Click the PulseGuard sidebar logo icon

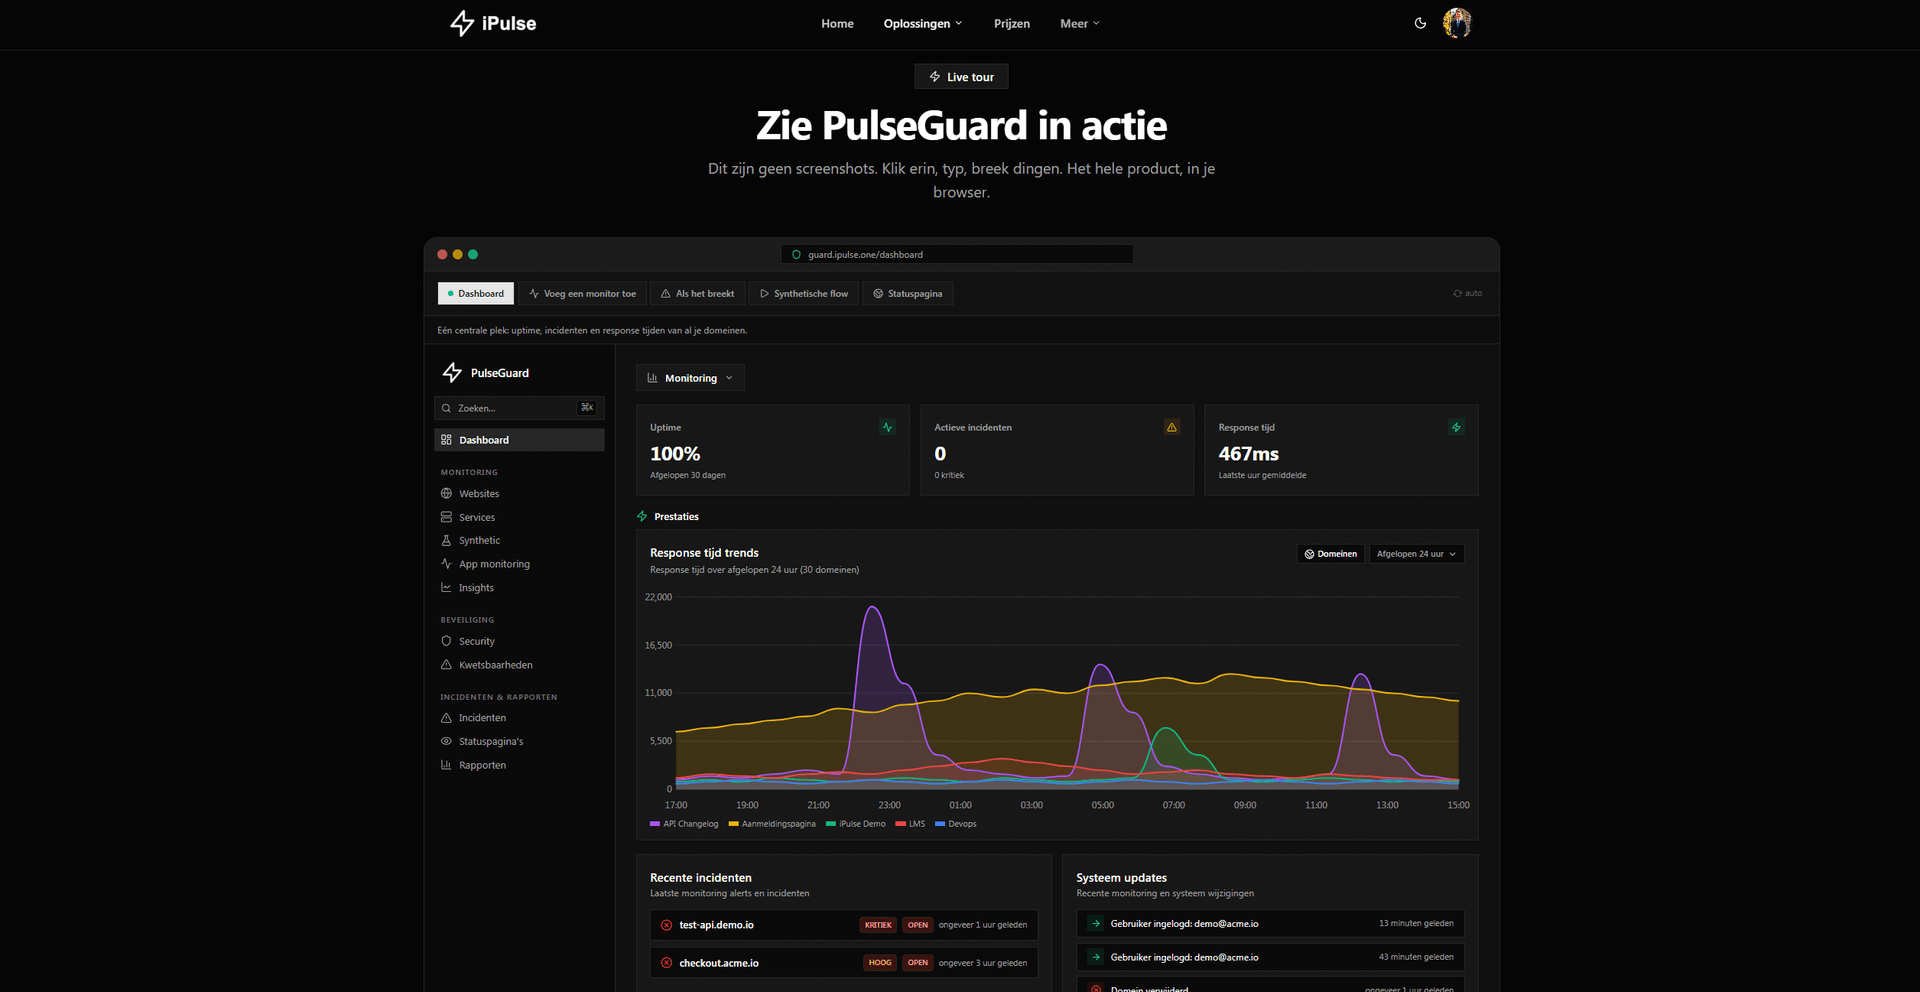(452, 373)
